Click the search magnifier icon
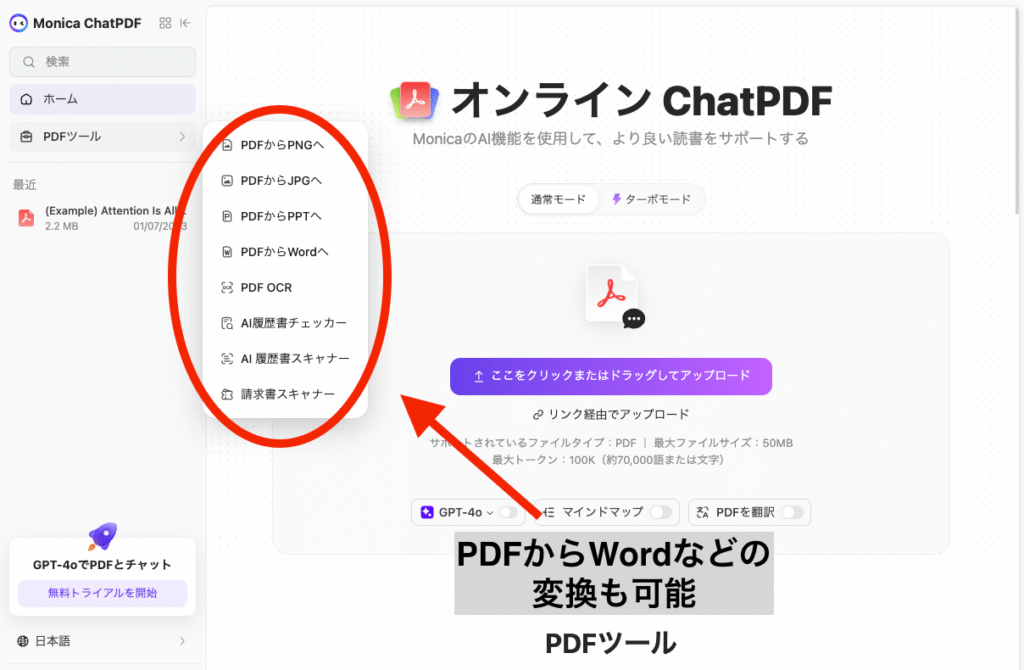Screen dimensions: 1024x670 click(x=29, y=62)
